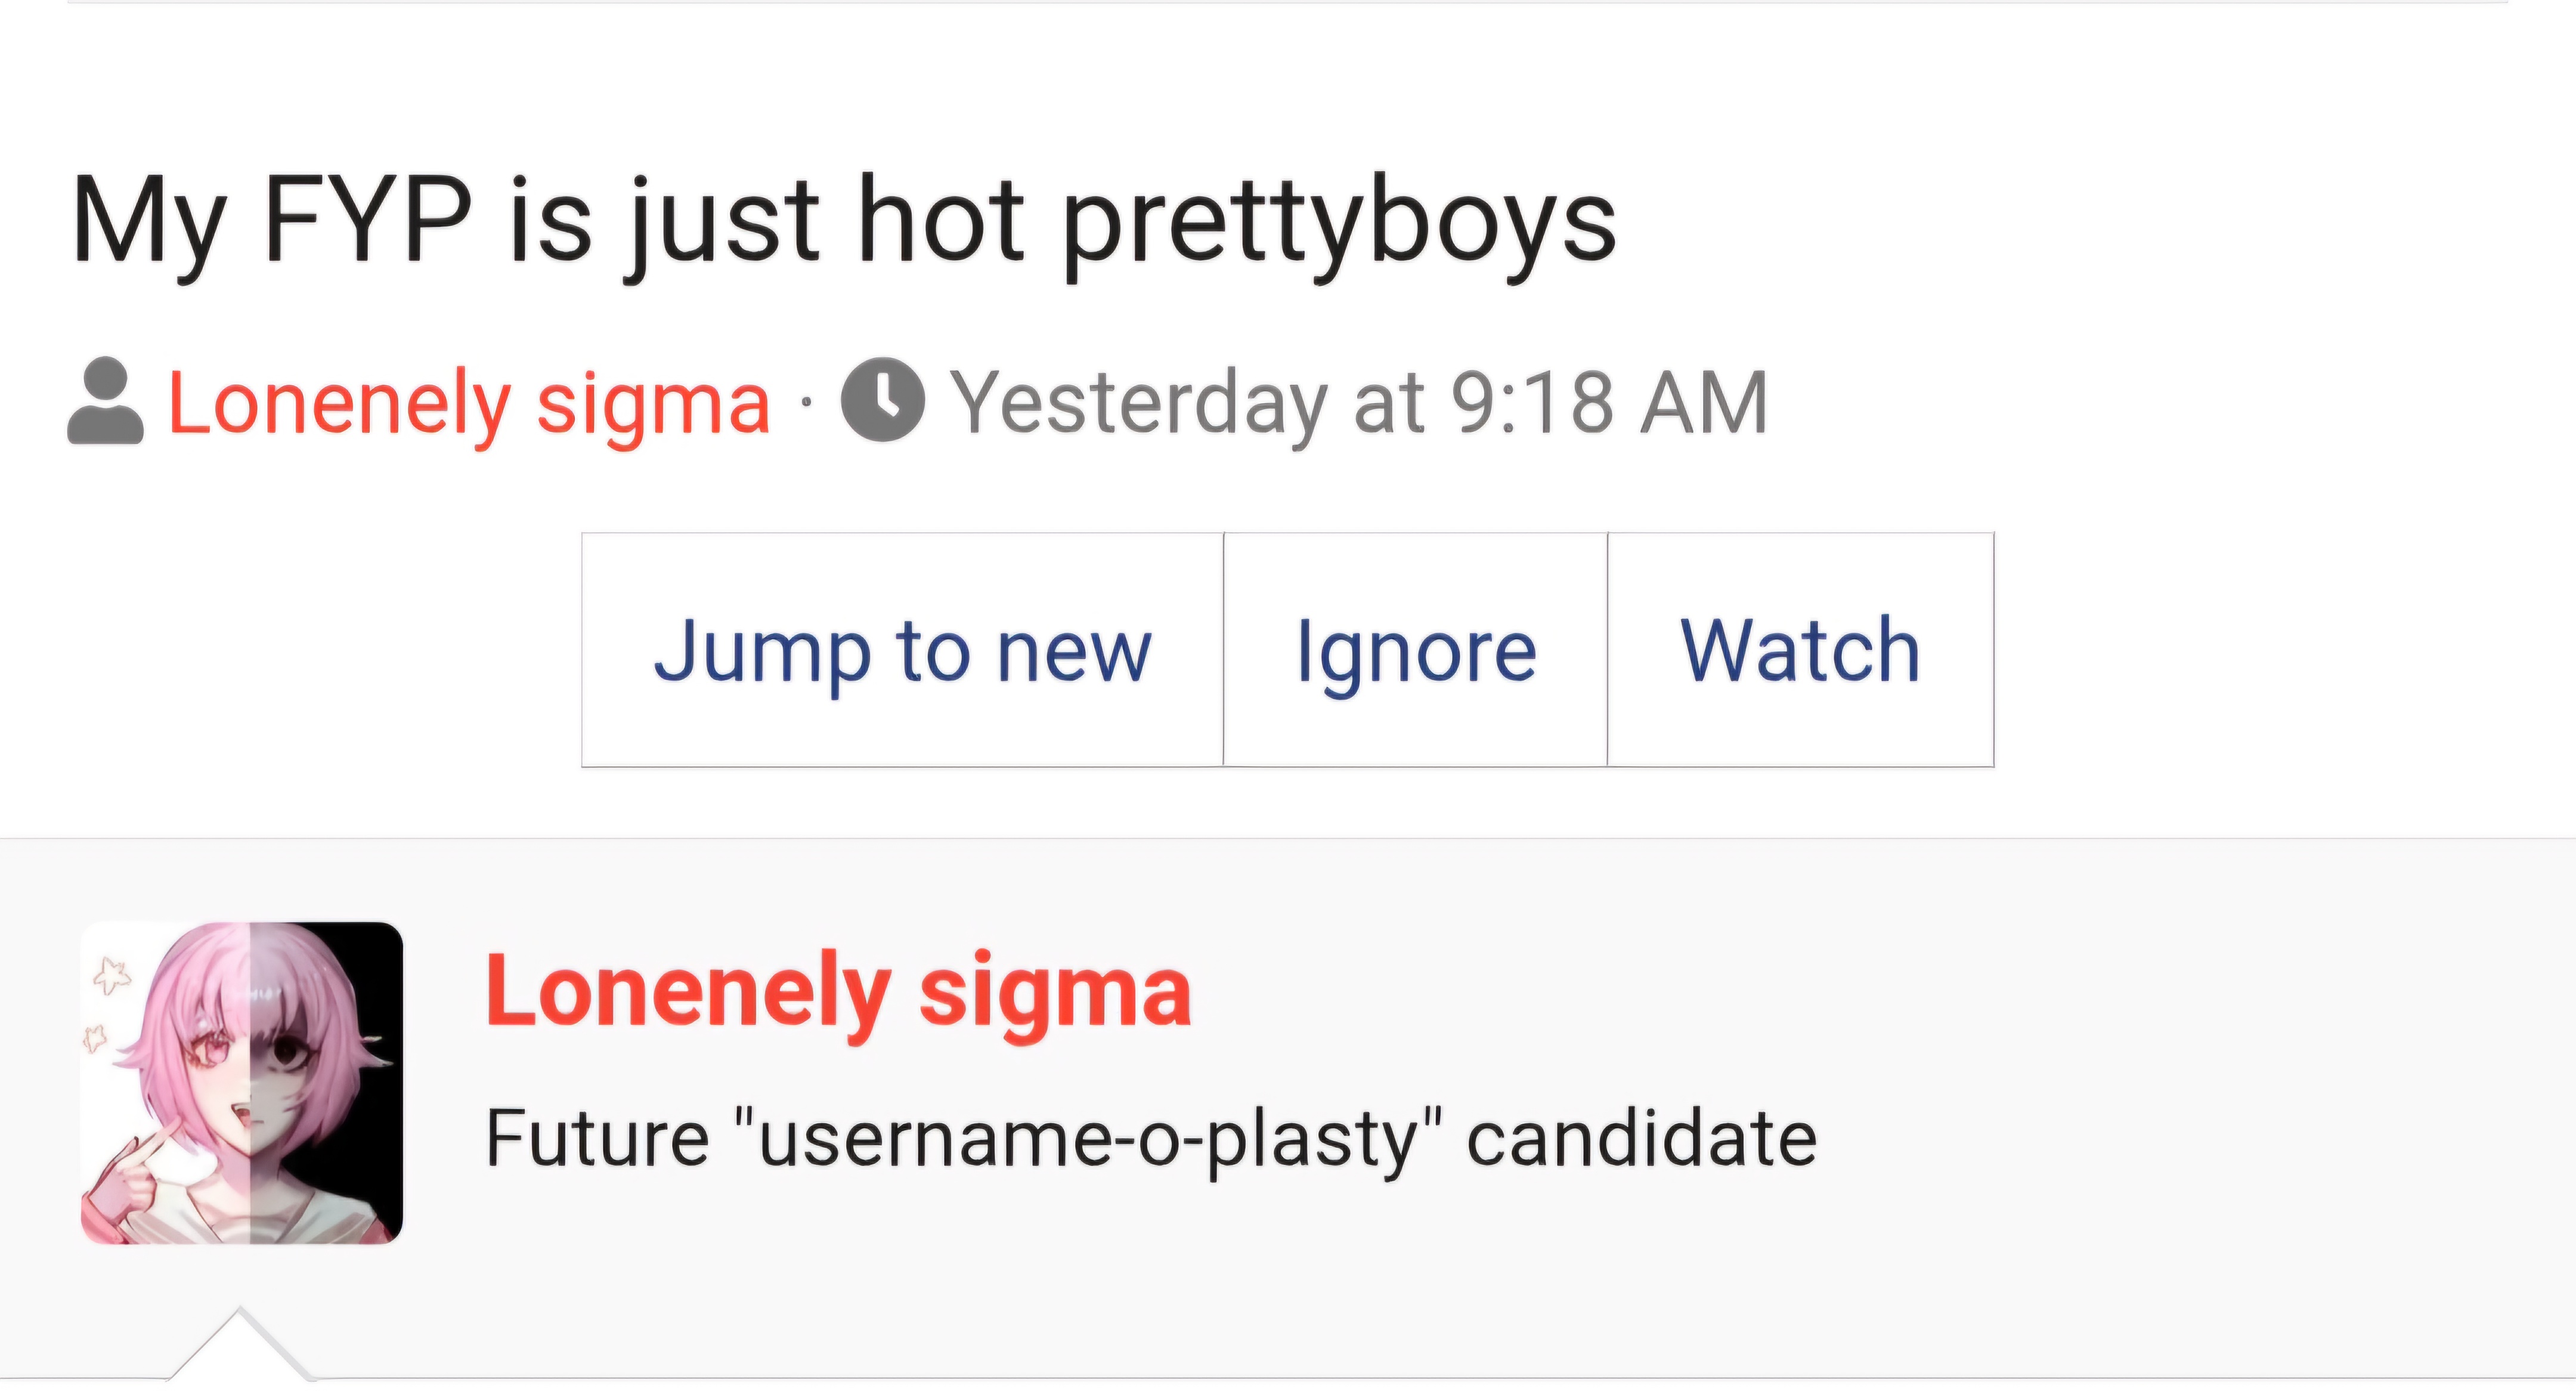Select the "Future username-o-plasty candidate" user title
The width and height of the screenshot is (2576, 1391).
click(1151, 1140)
